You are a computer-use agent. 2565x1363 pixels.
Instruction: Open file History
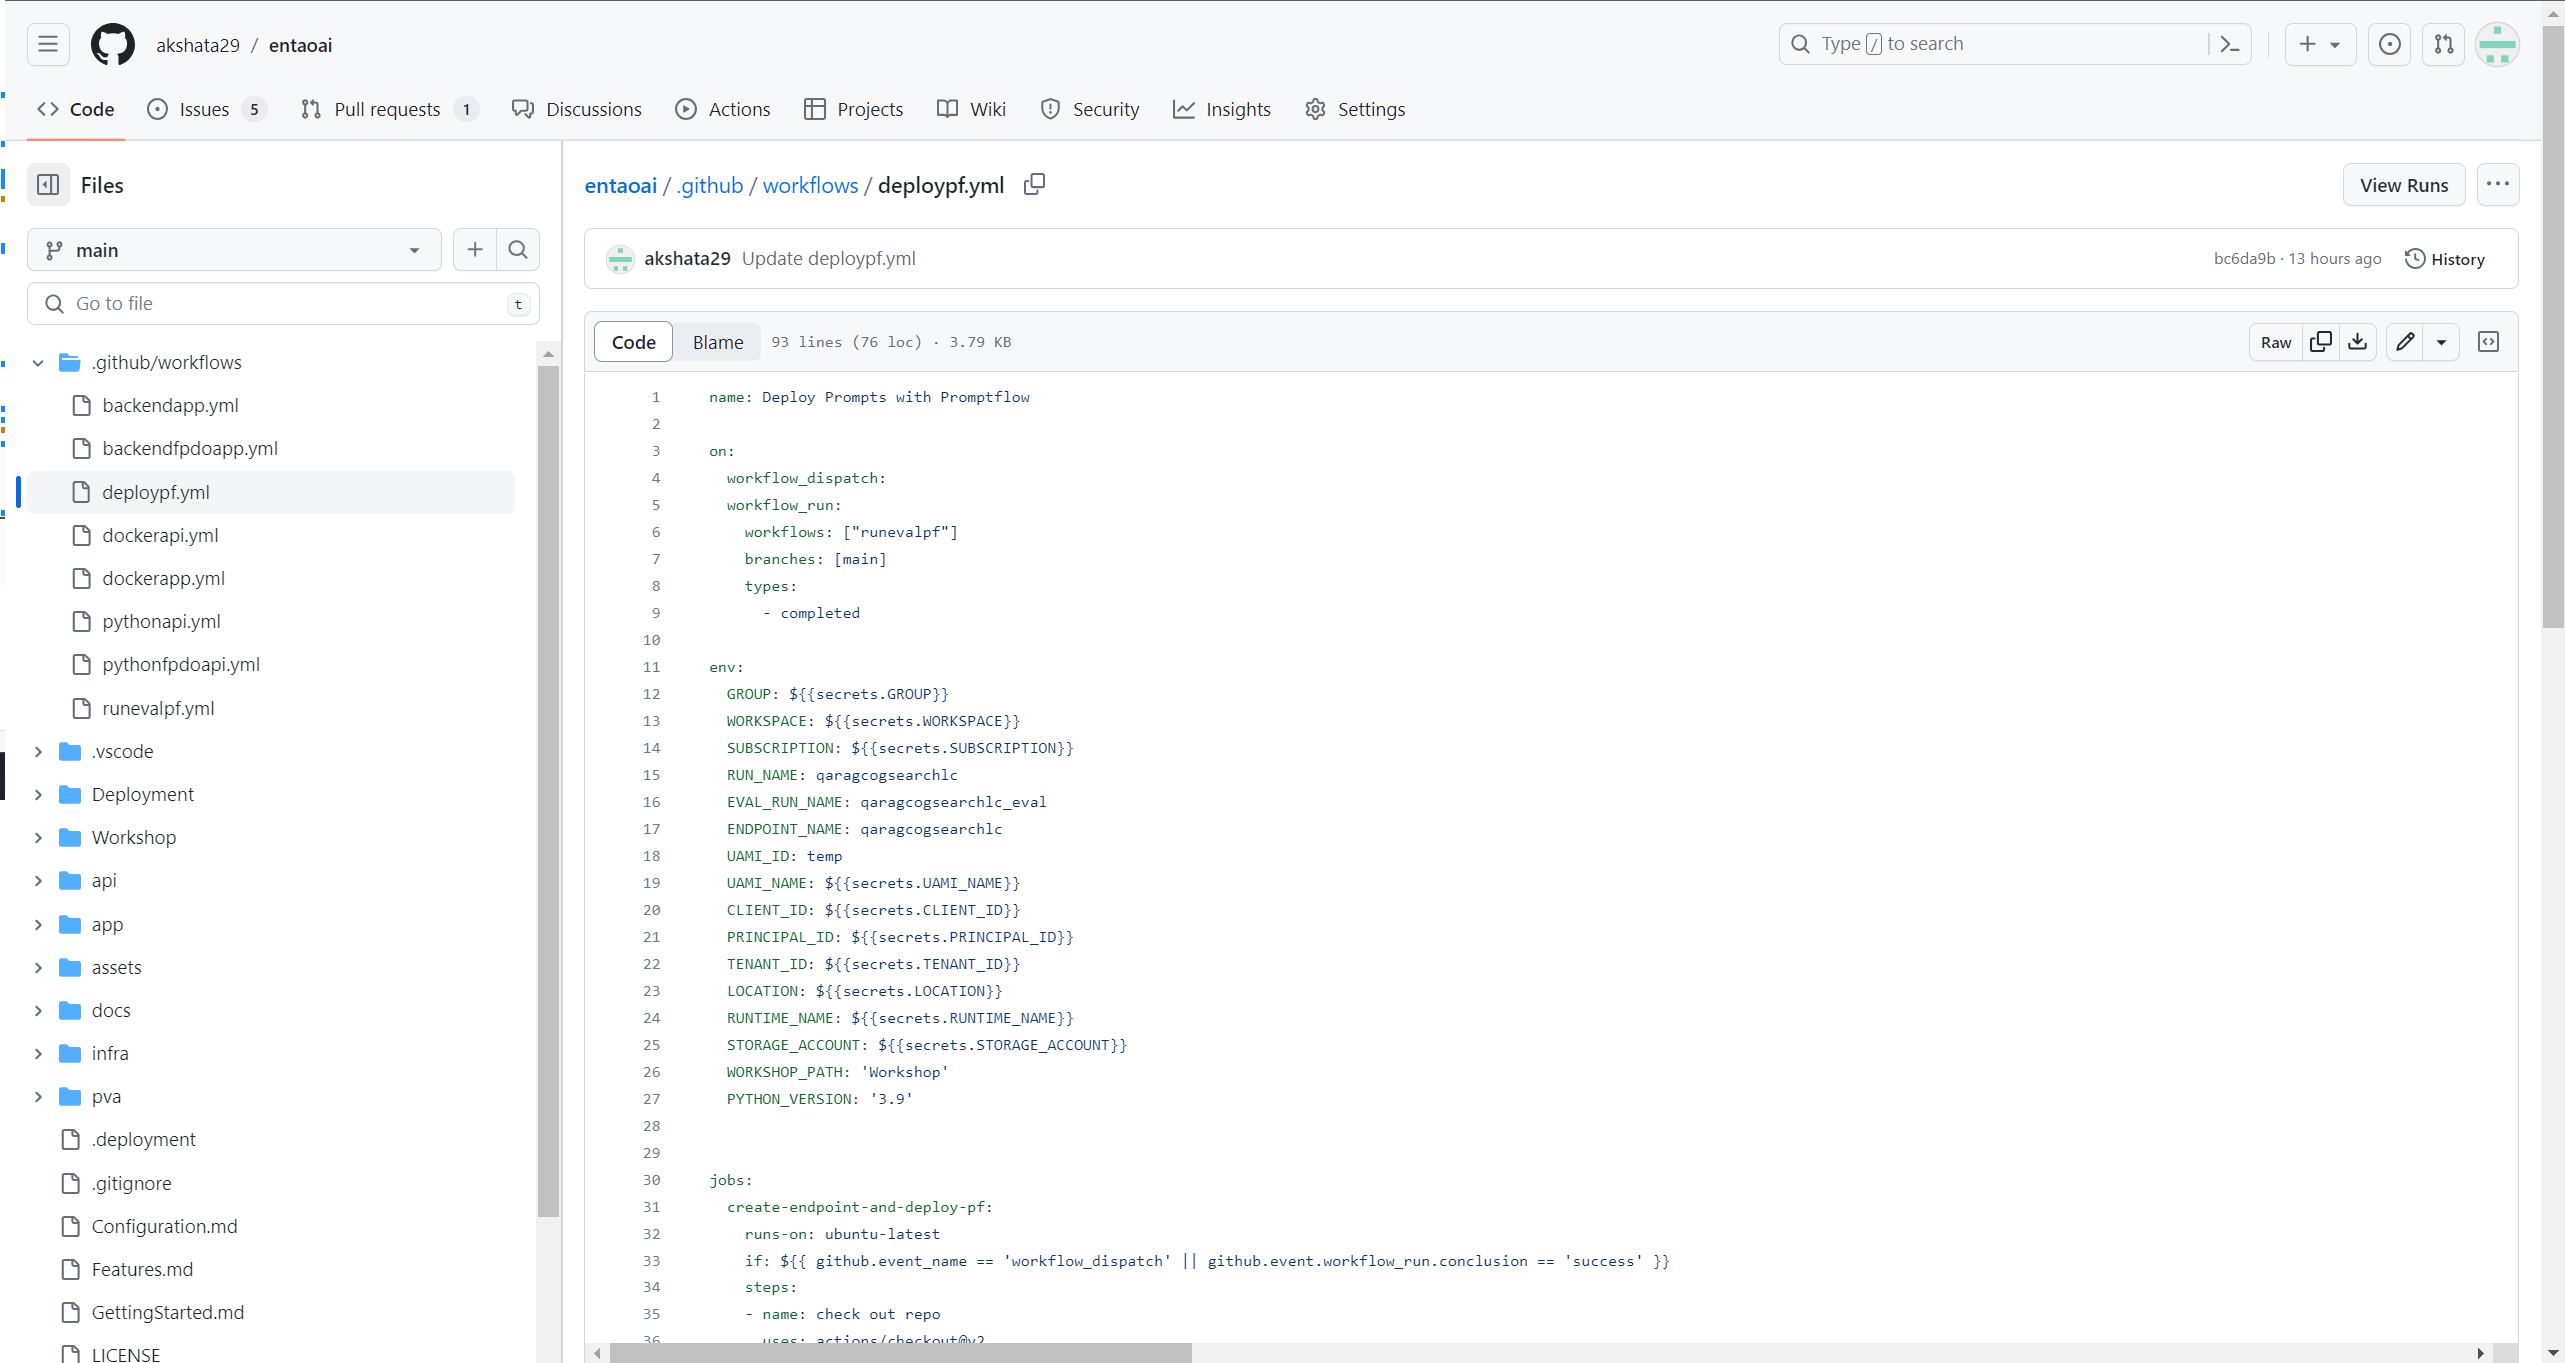2445,259
